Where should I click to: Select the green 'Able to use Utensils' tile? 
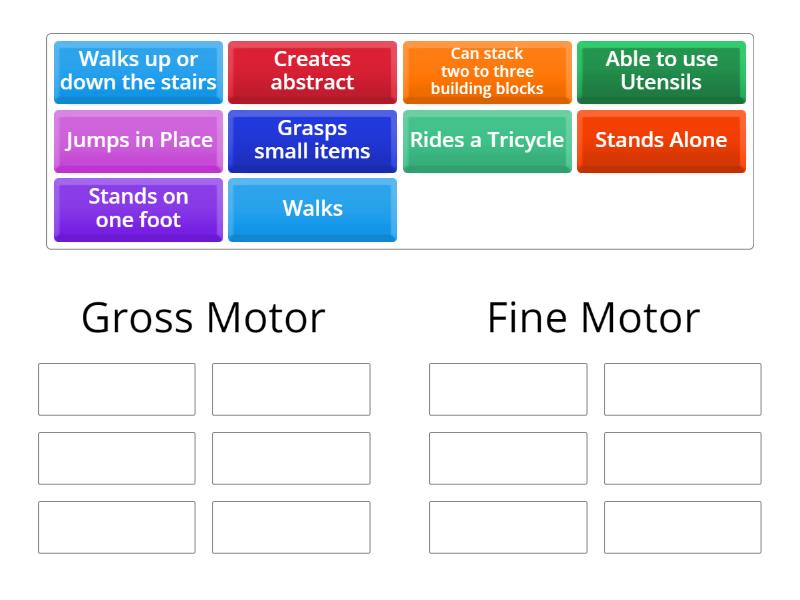661,71
